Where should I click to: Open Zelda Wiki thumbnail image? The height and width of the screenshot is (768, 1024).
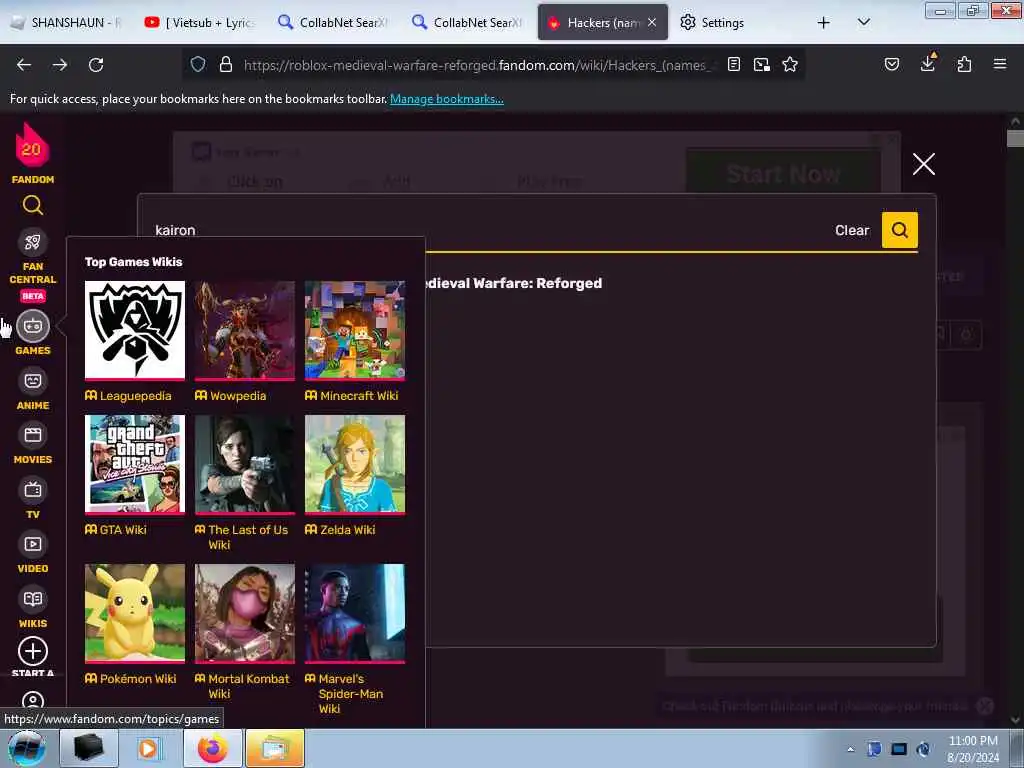coord(355,464)
